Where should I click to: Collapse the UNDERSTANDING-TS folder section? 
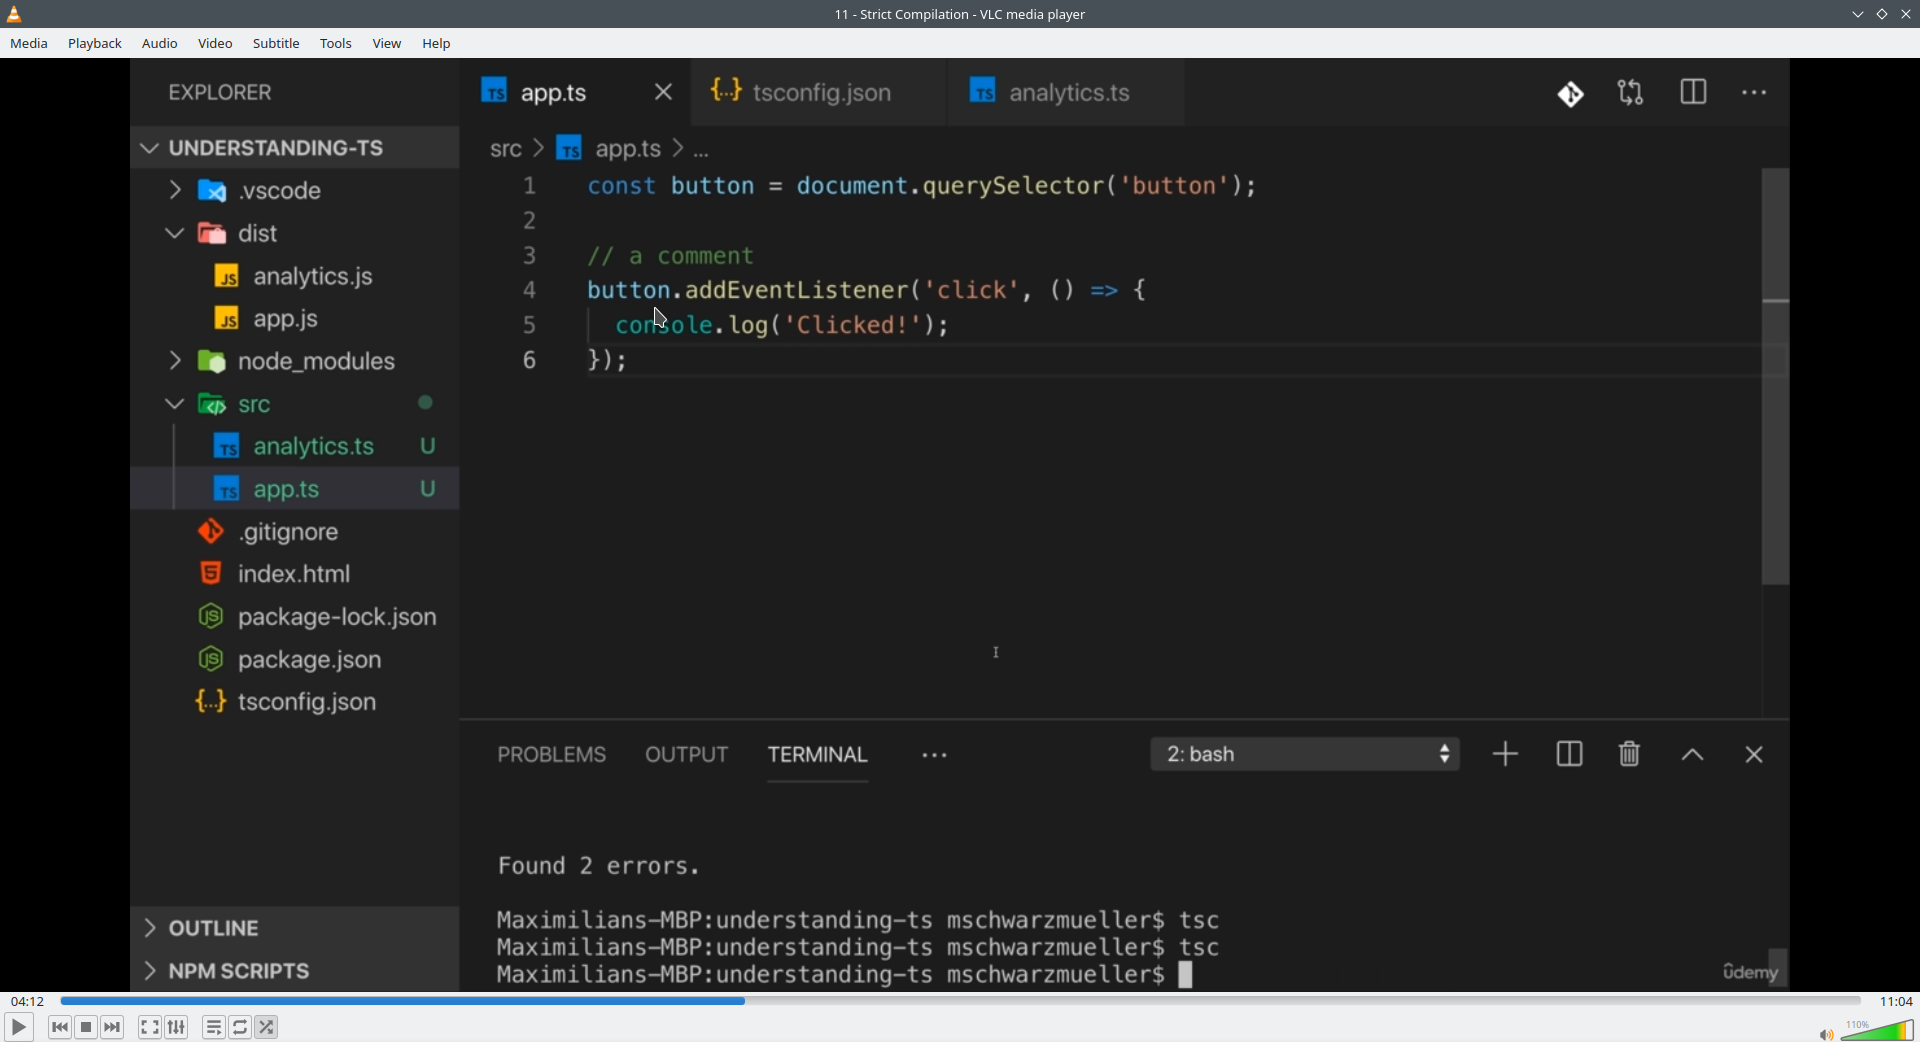pos(295,148)
